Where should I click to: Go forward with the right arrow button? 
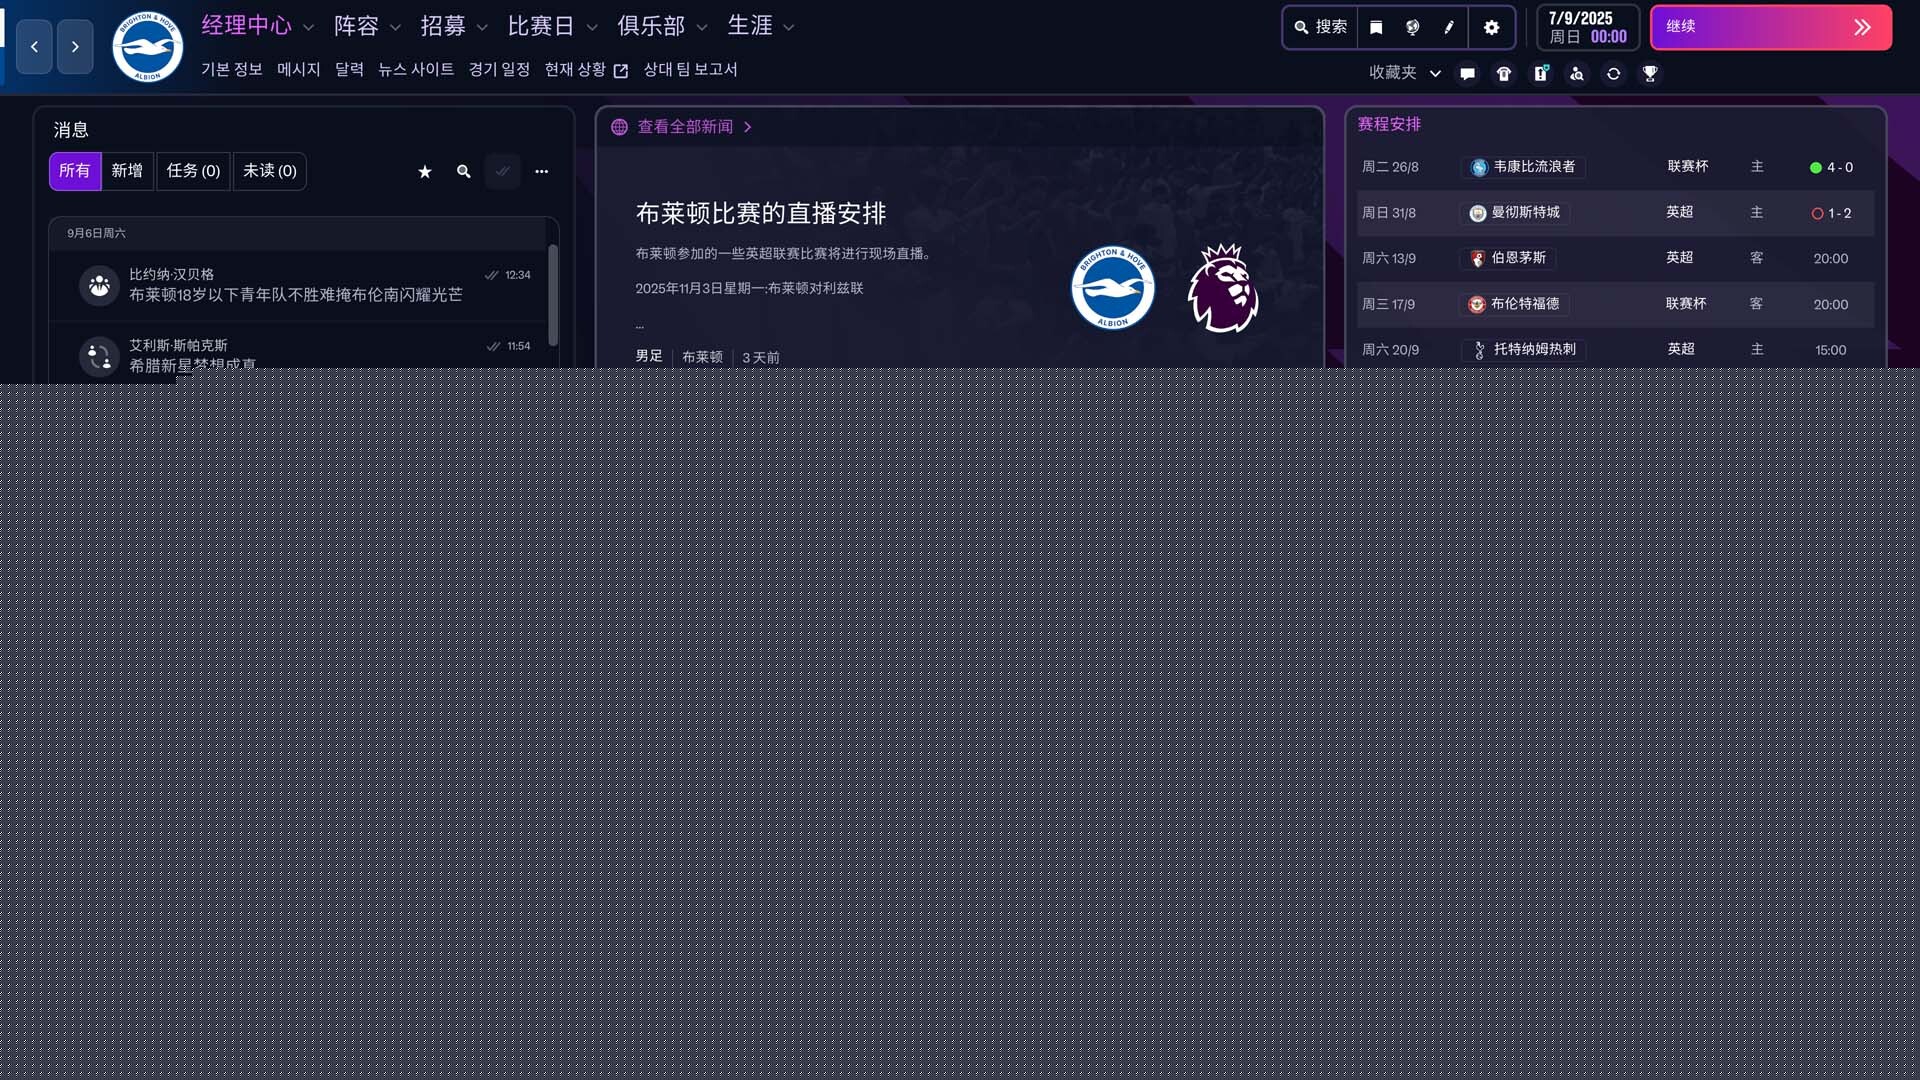point(75,47)
